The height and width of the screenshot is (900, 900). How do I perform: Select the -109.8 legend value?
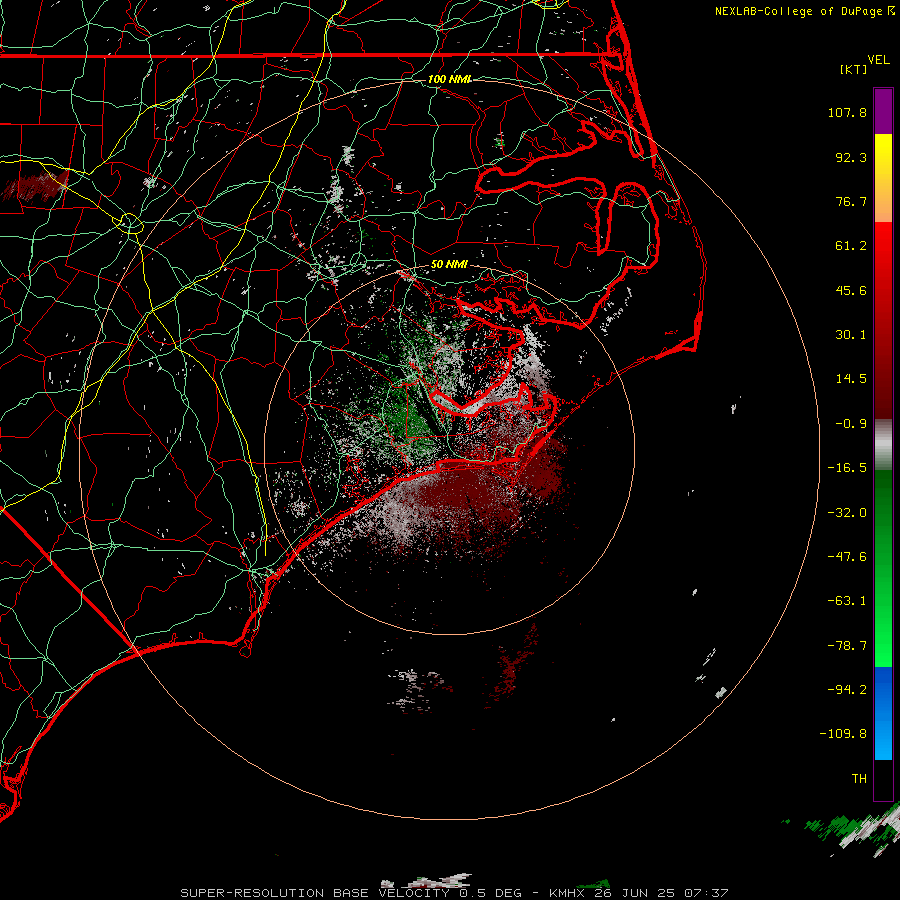pos(843,734)
